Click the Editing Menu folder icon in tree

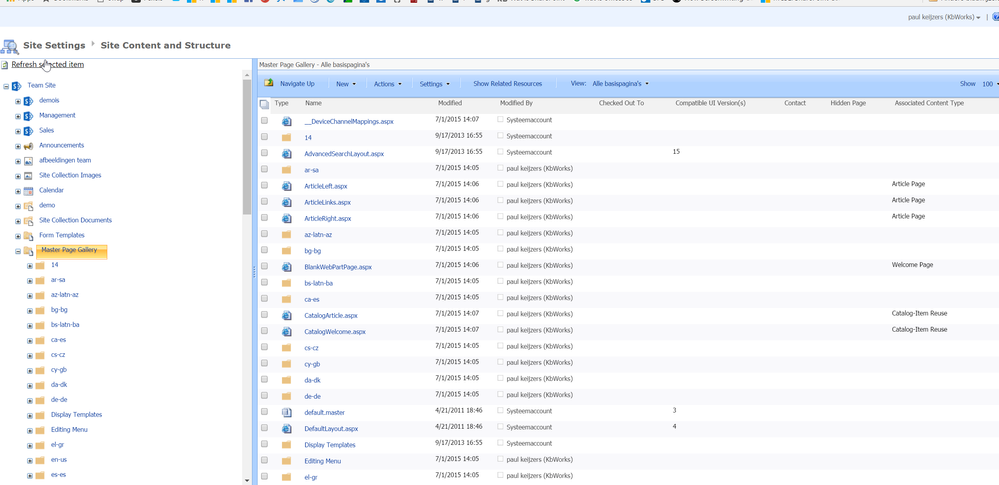[40, 430]
